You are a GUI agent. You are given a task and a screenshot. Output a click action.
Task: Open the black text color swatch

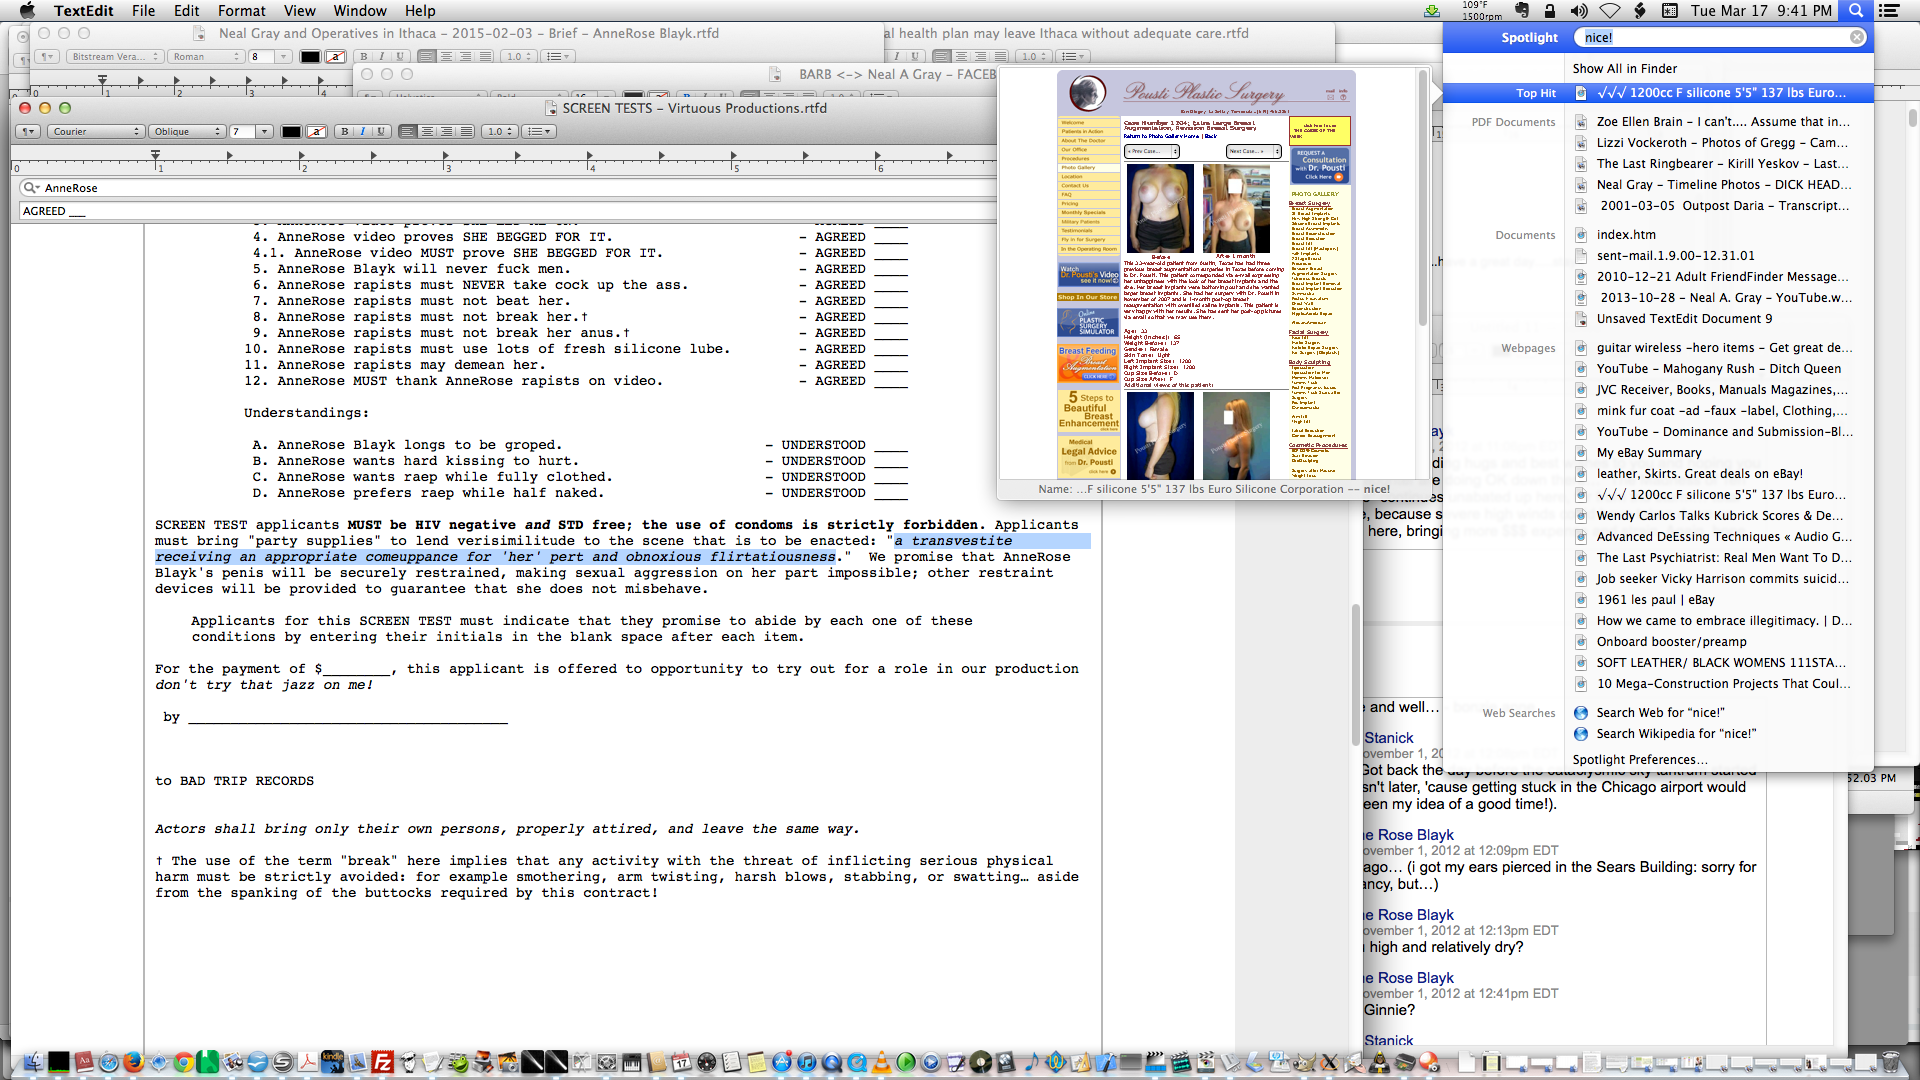tap(291, 131)
